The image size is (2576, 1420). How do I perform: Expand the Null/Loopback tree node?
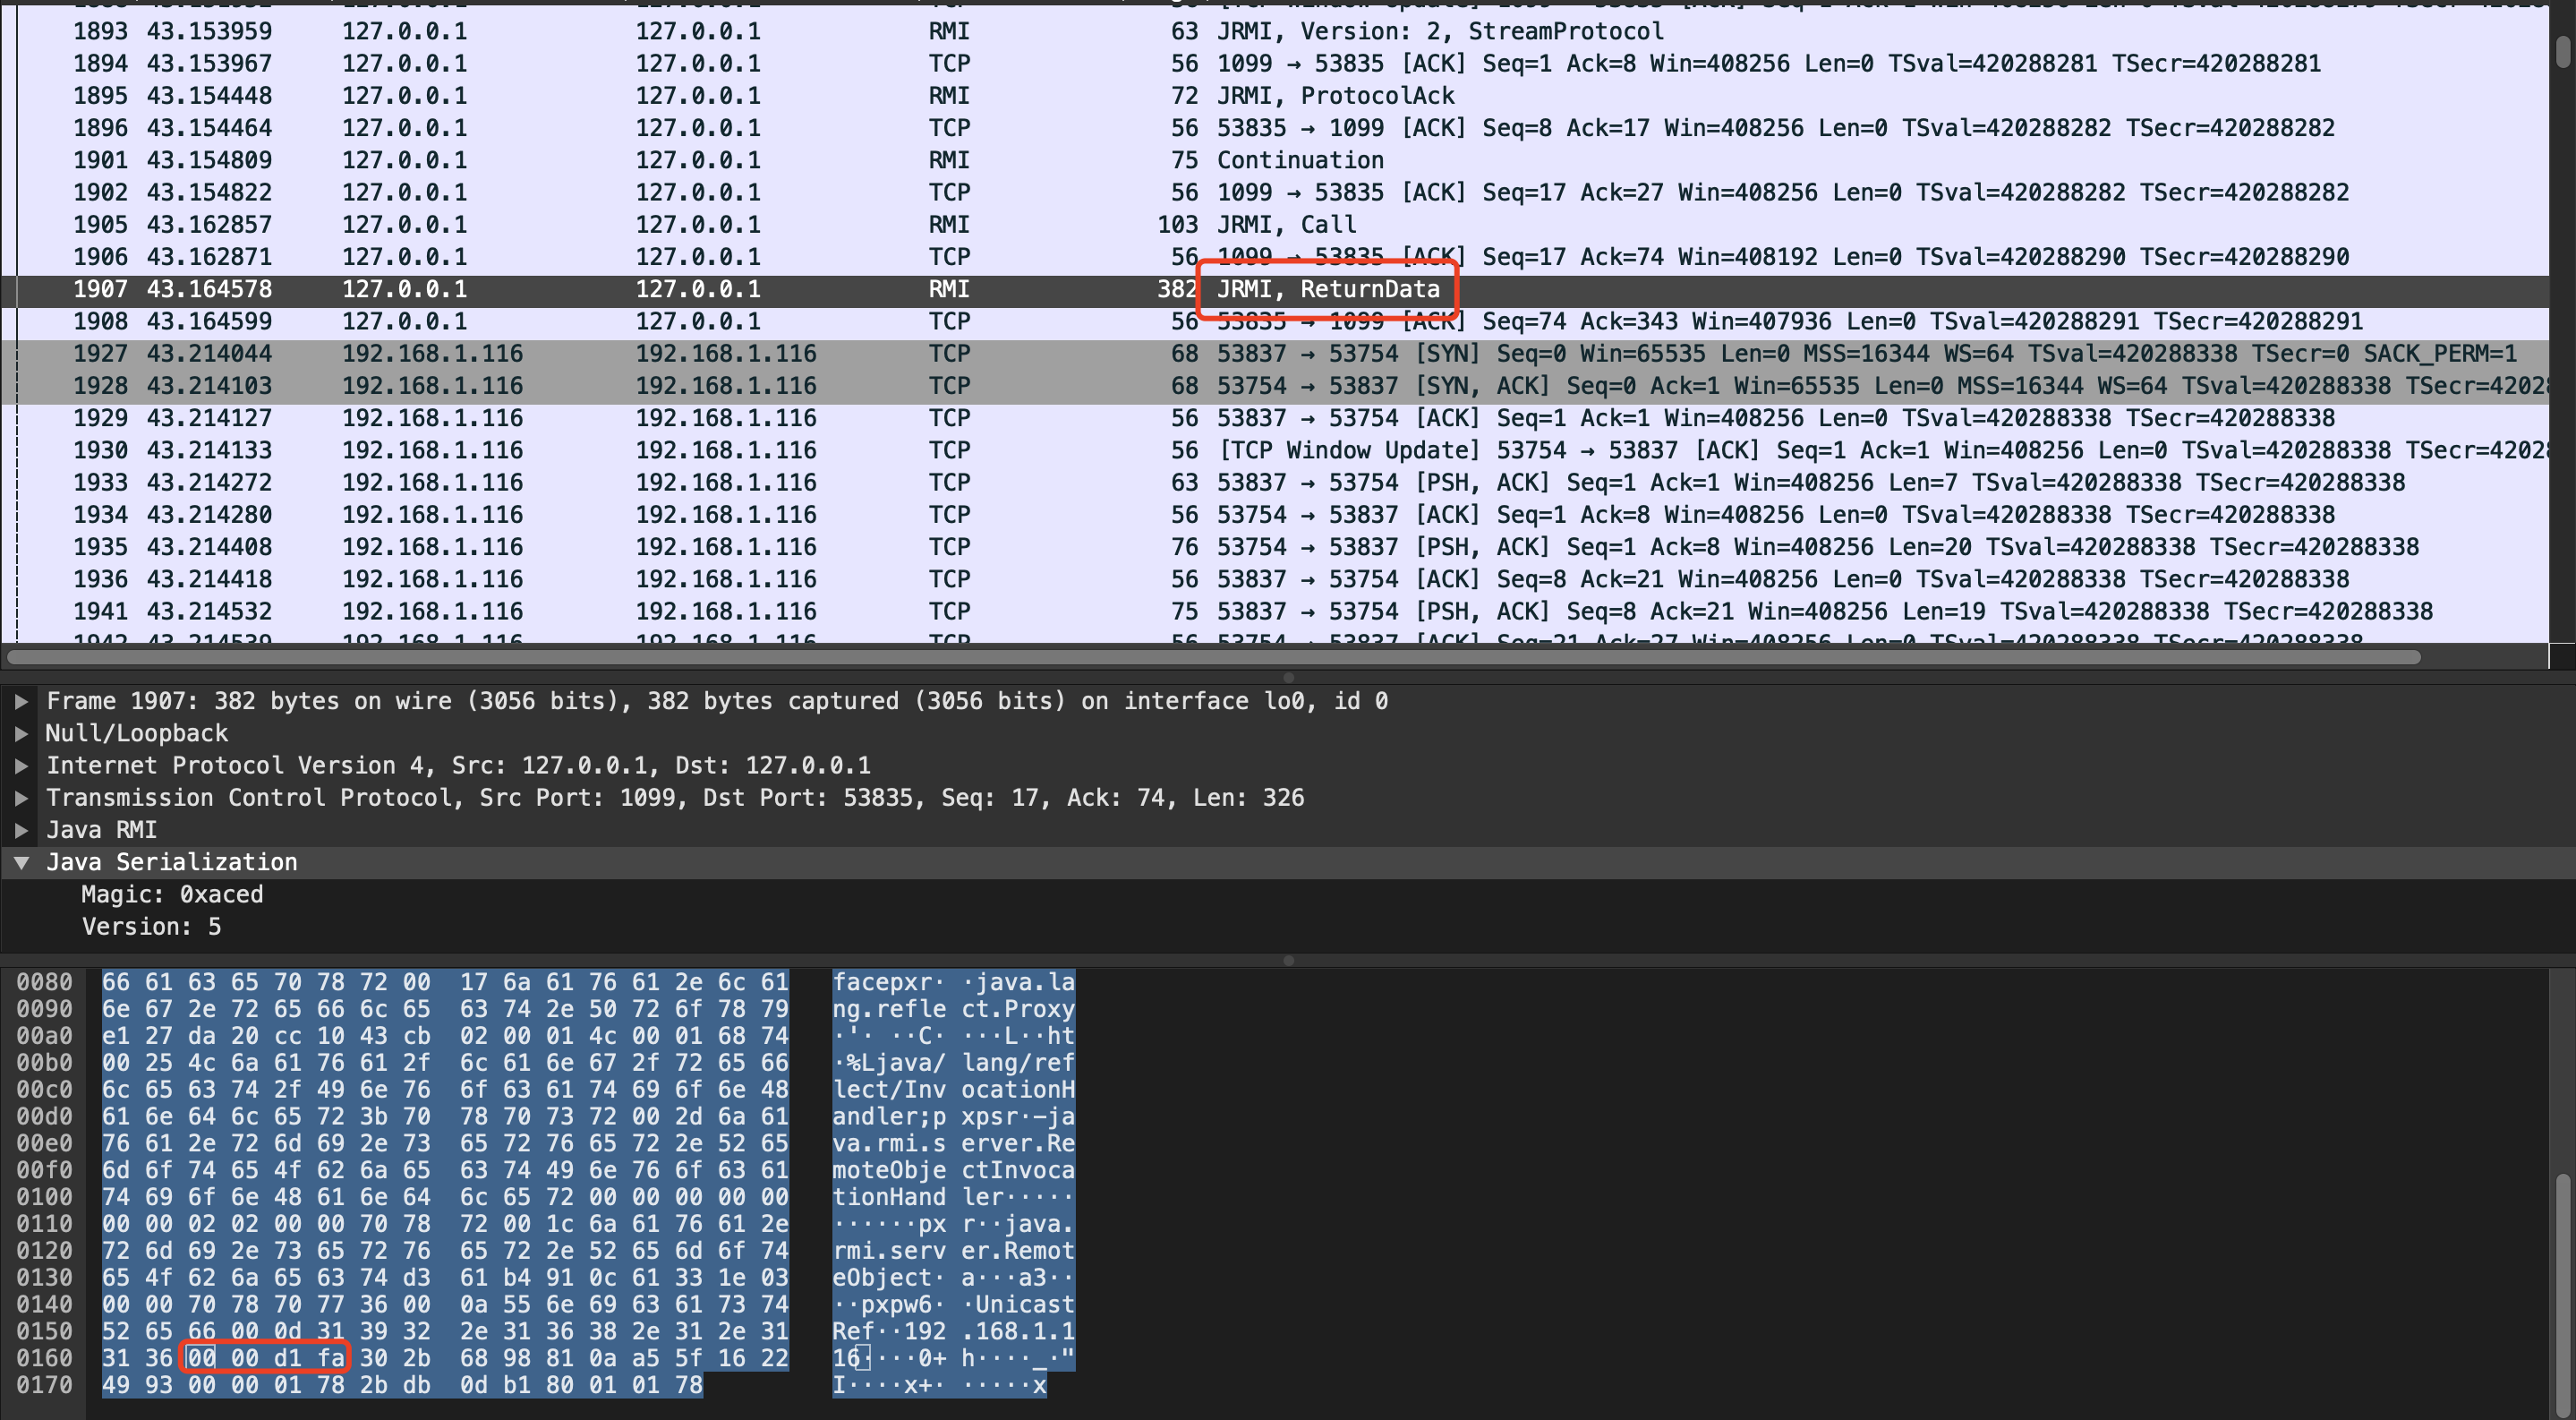21,734
